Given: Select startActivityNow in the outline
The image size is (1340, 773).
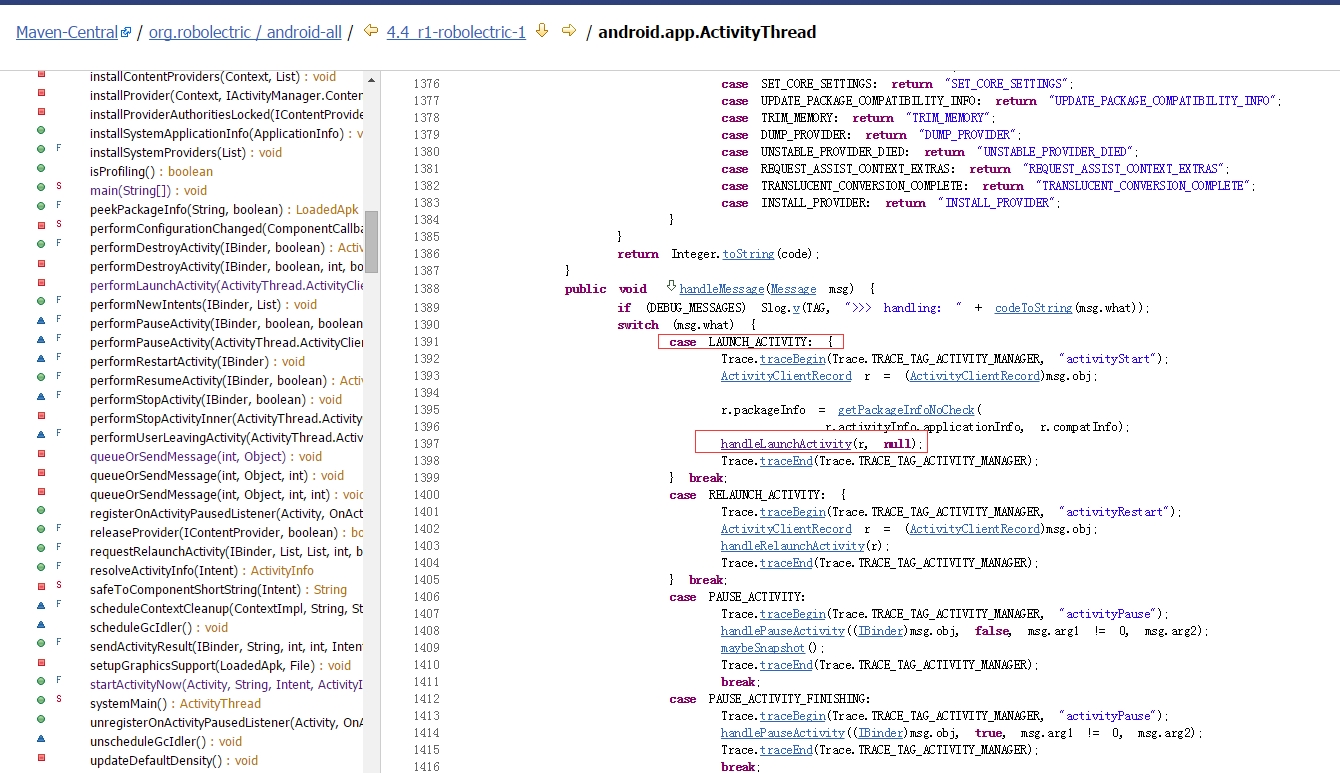Looking at the screenshot, I should 226,684.
